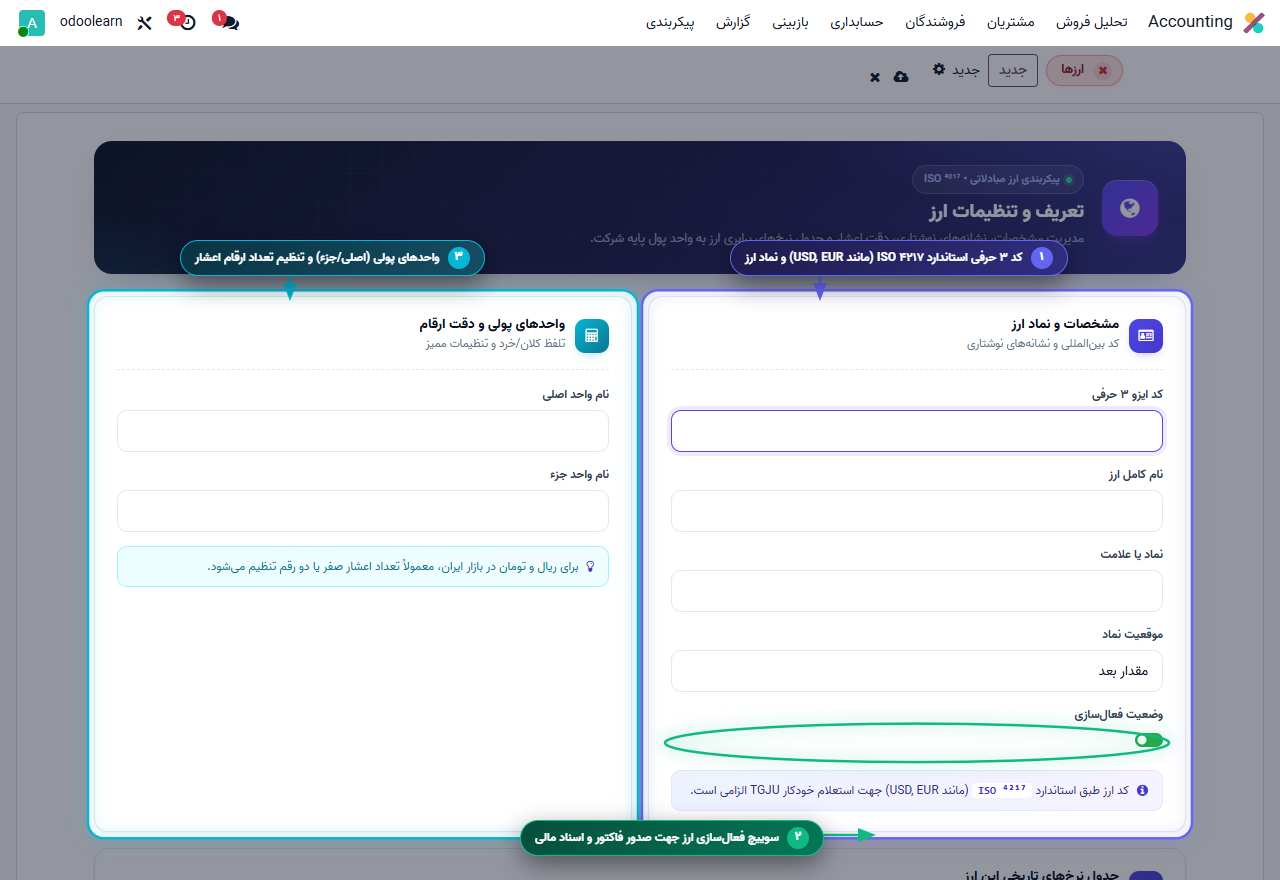Open the موقعیت نماد dropdown

point(917,671)
